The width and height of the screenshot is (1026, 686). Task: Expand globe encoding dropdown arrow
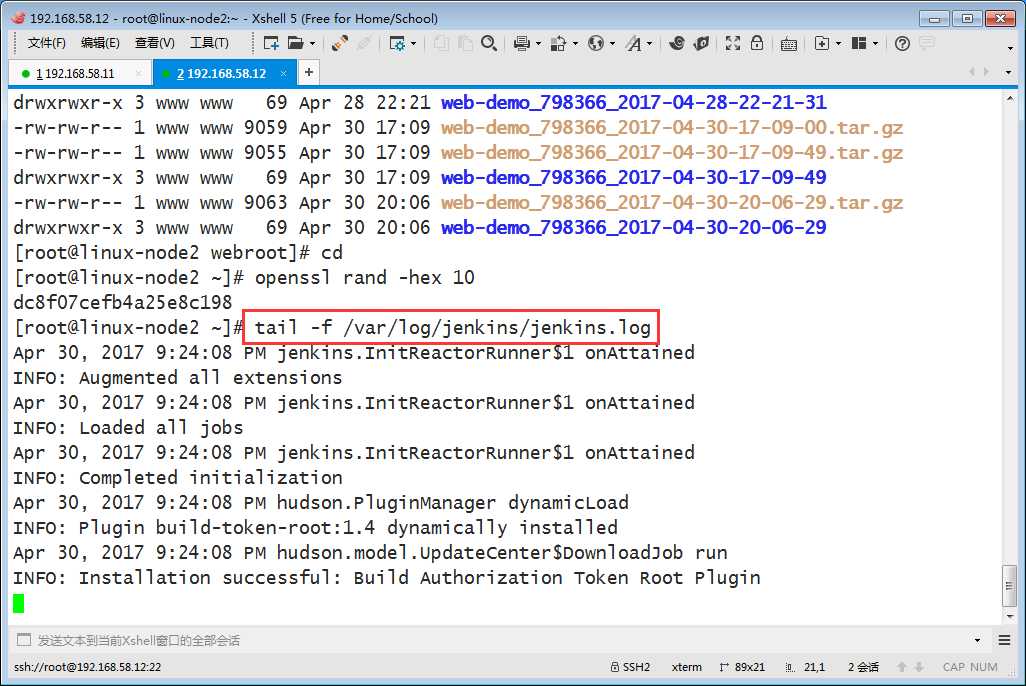coord(612,44)
